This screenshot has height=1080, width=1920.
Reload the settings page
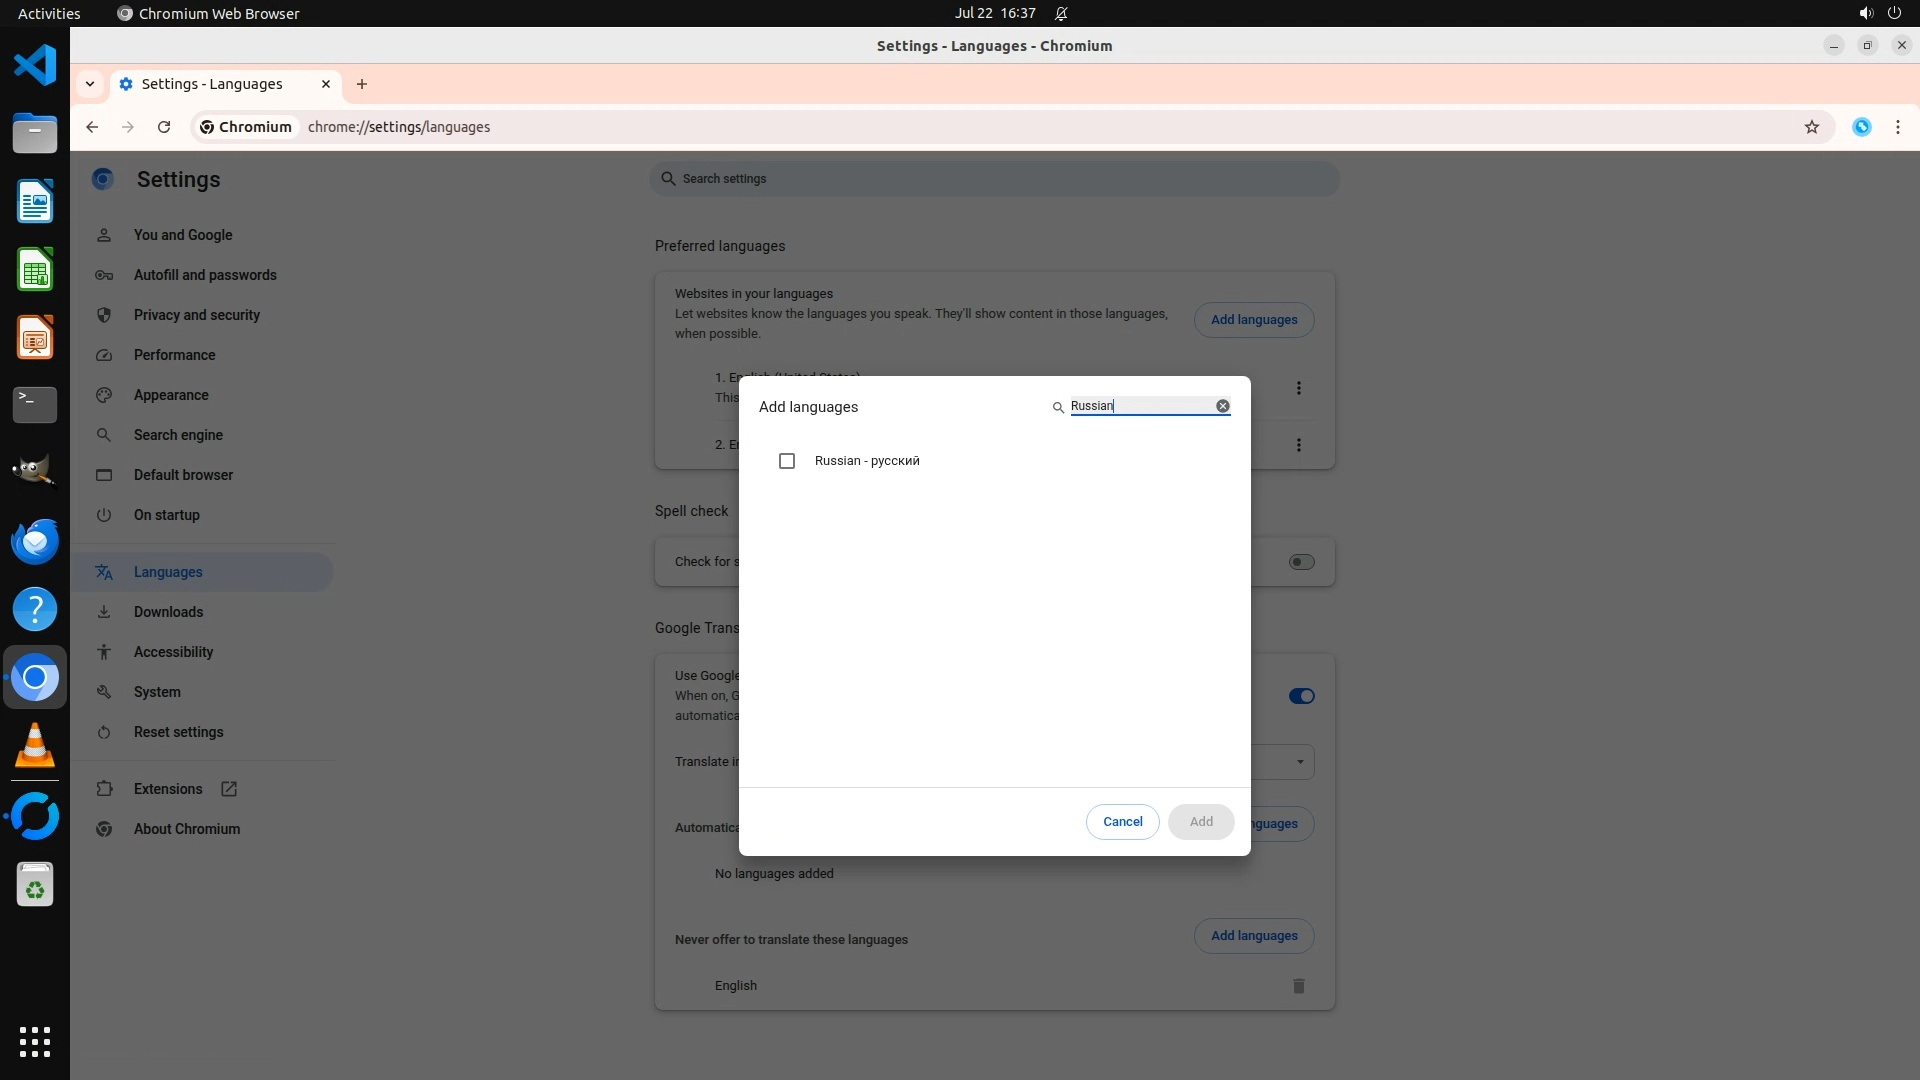click(164, 127)
